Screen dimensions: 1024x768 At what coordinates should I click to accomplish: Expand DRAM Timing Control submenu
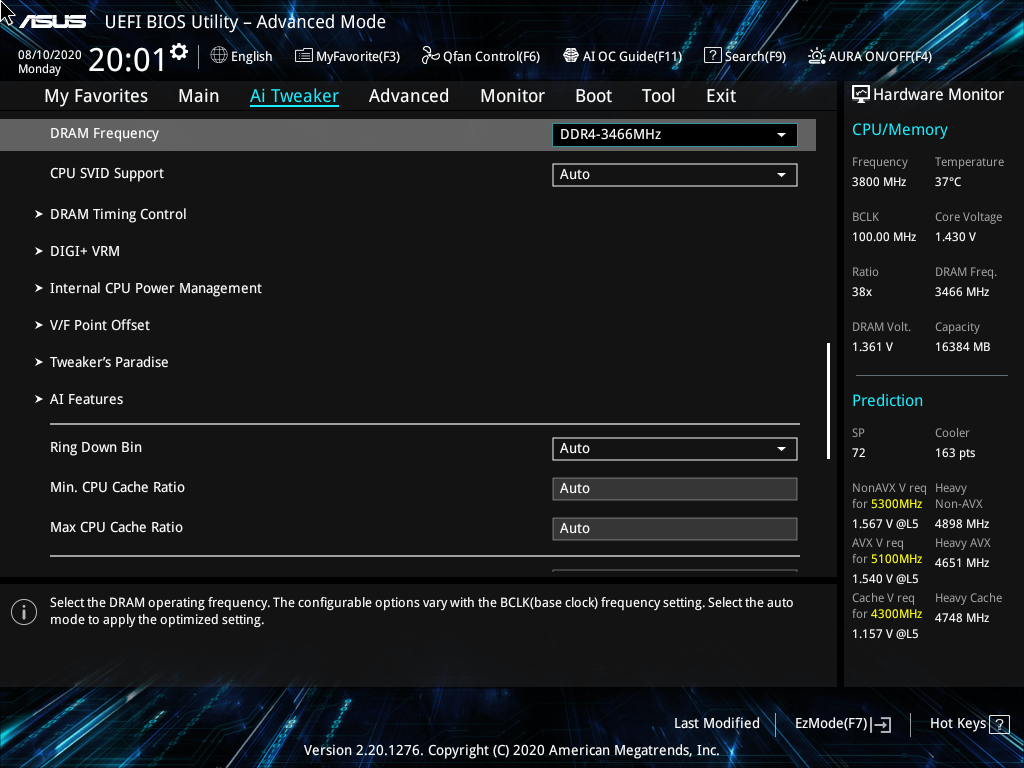pyautogui.click(x=118, y=214)
